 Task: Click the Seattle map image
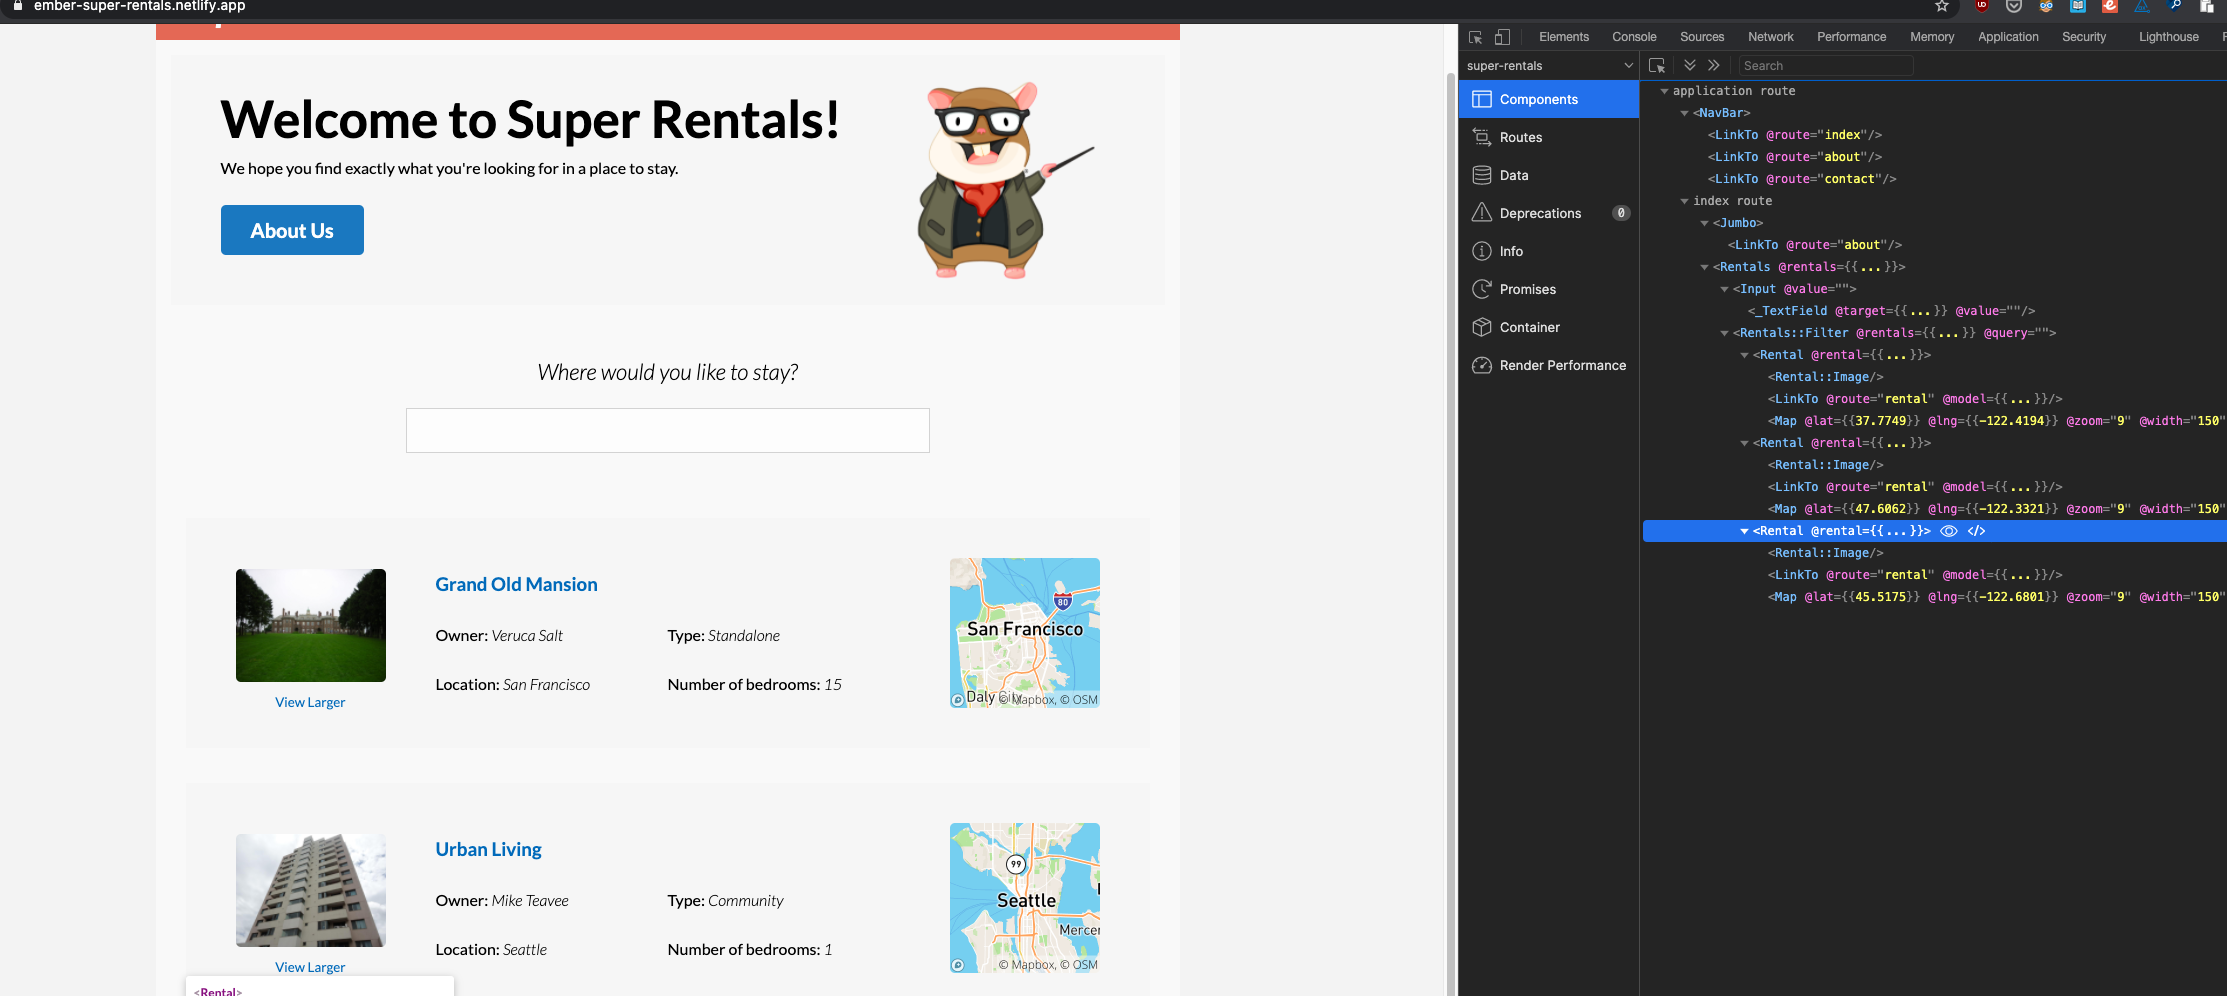[1025, 898]
